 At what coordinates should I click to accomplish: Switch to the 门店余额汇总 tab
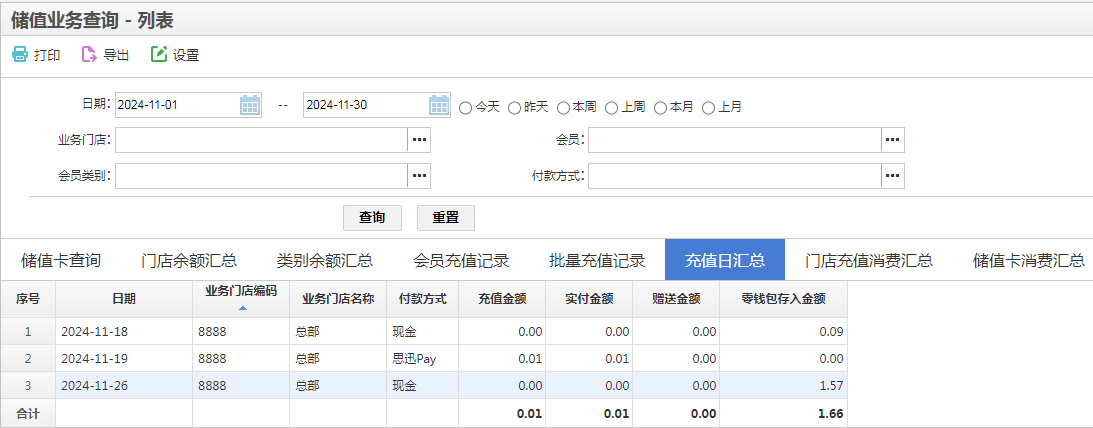coord(188,261)
